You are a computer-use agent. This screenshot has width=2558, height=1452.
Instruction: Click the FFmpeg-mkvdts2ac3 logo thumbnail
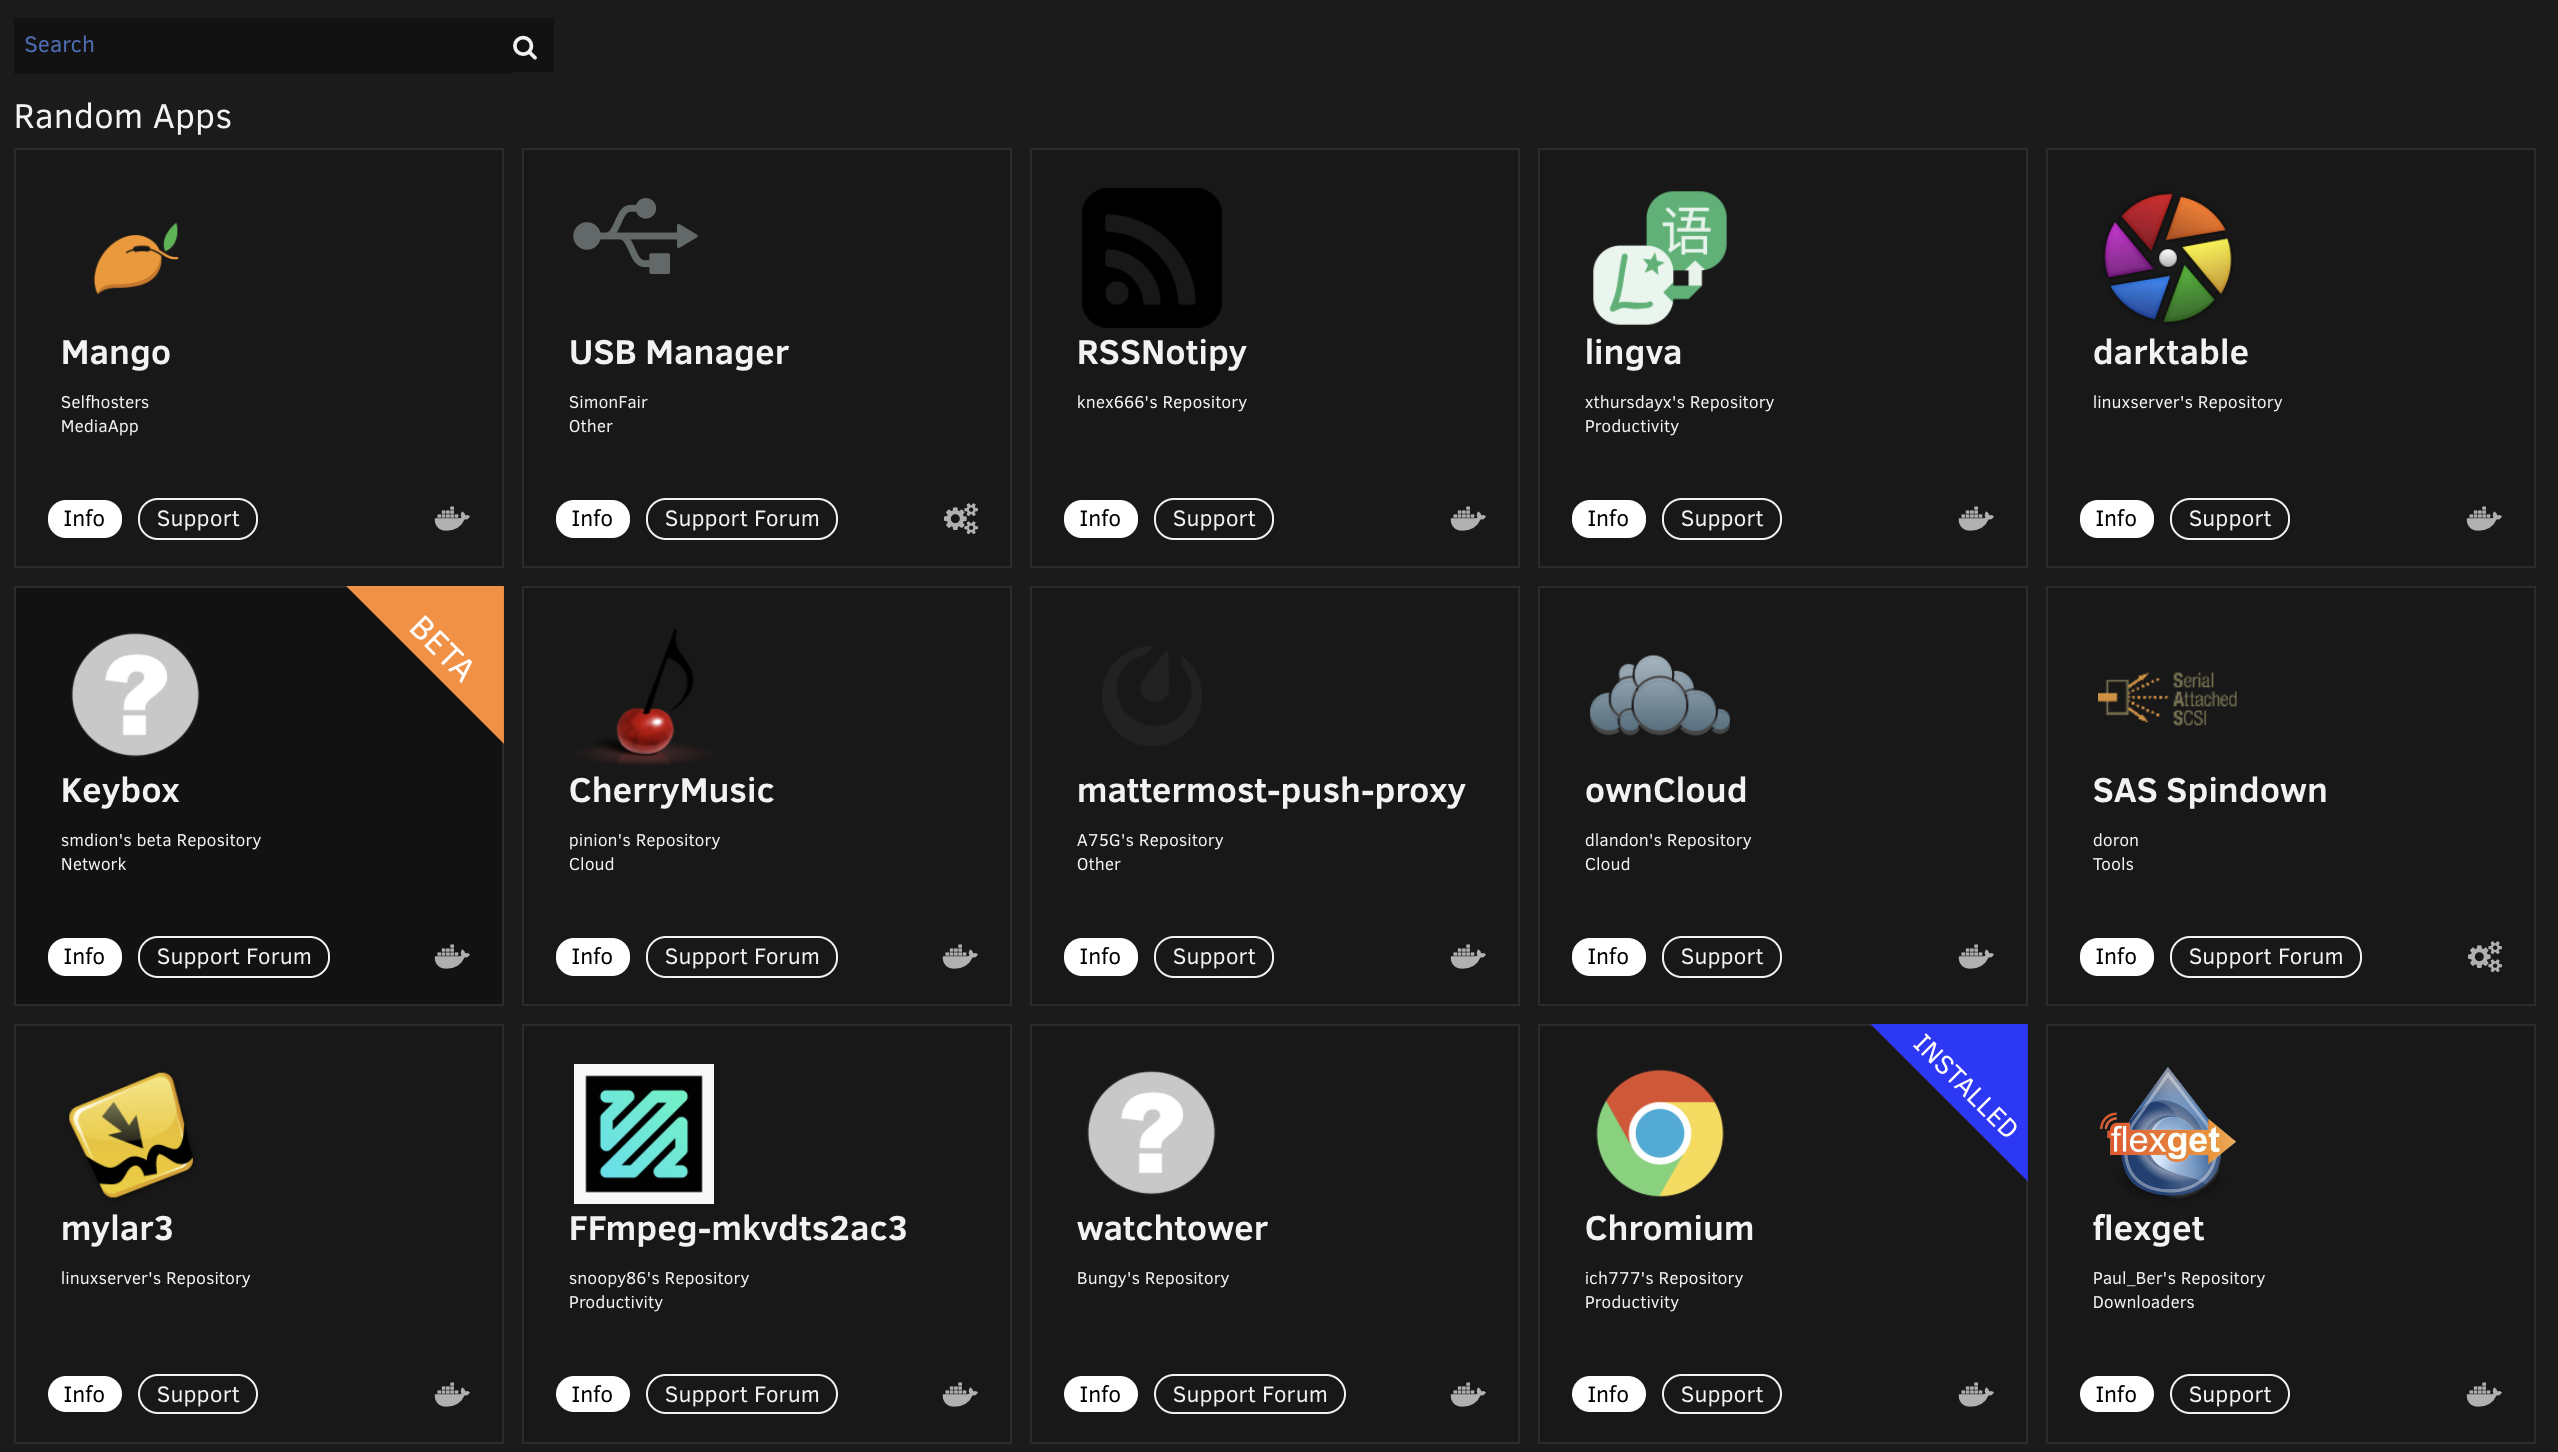coord(643,1133)
